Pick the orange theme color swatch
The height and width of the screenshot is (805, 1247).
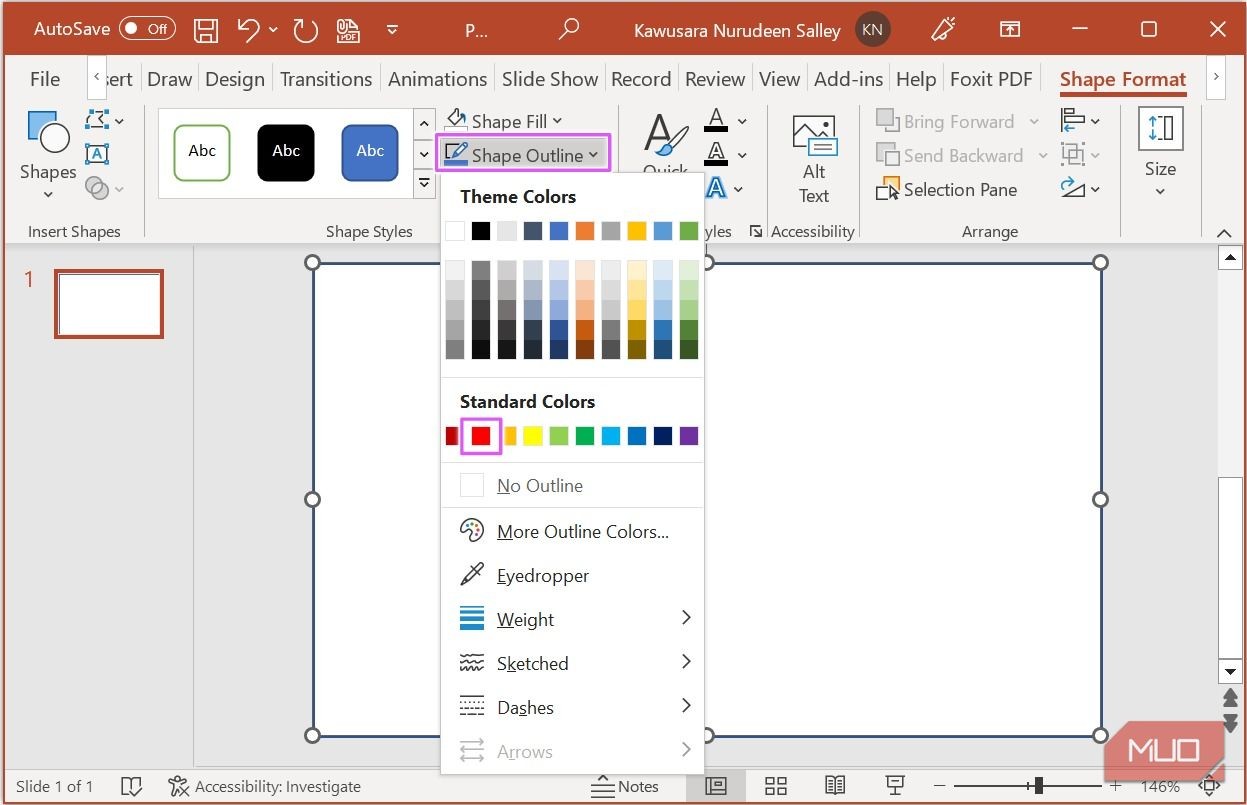point(585,231)
